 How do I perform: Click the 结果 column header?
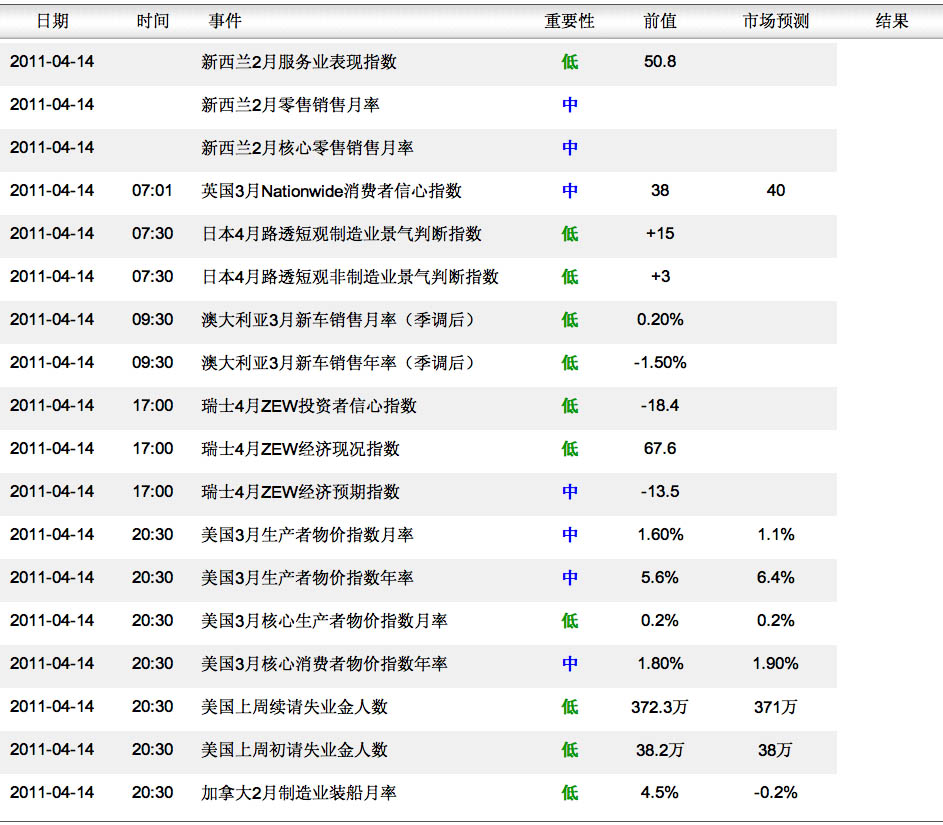(891, 21)
